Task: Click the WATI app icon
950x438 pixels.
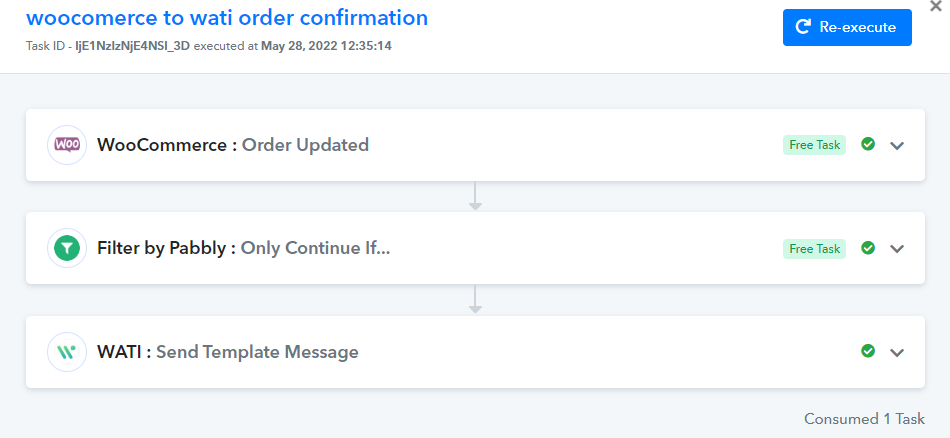Action: point(67,352)
